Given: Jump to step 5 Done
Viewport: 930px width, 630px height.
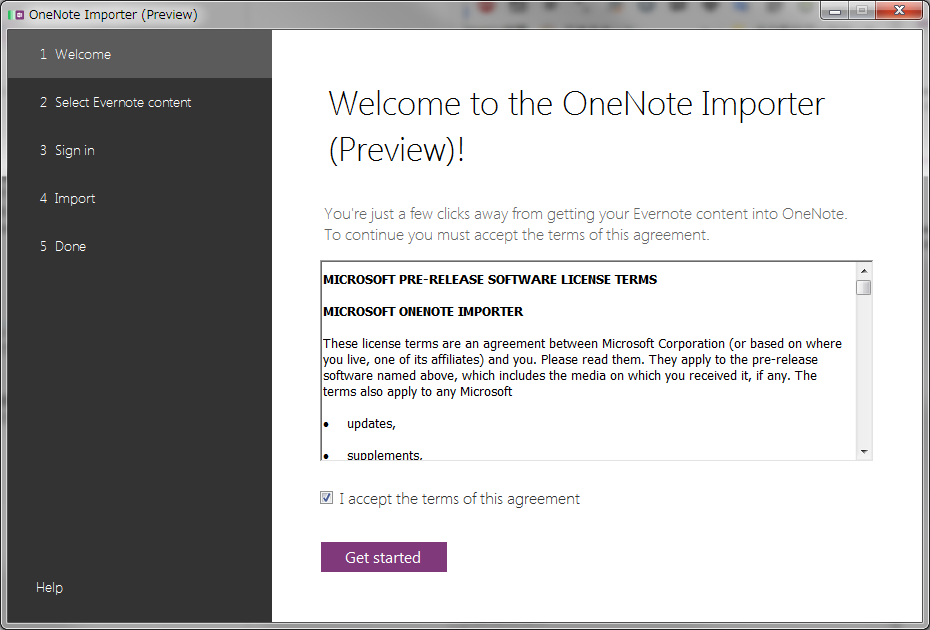Looking at the screenshot, I should [63, 246].
